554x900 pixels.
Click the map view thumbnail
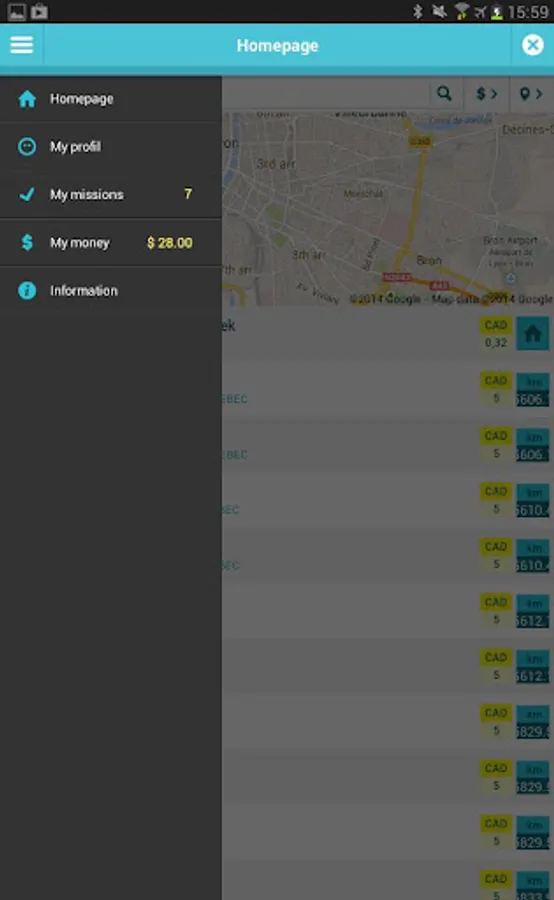click(x=388, y=209)
